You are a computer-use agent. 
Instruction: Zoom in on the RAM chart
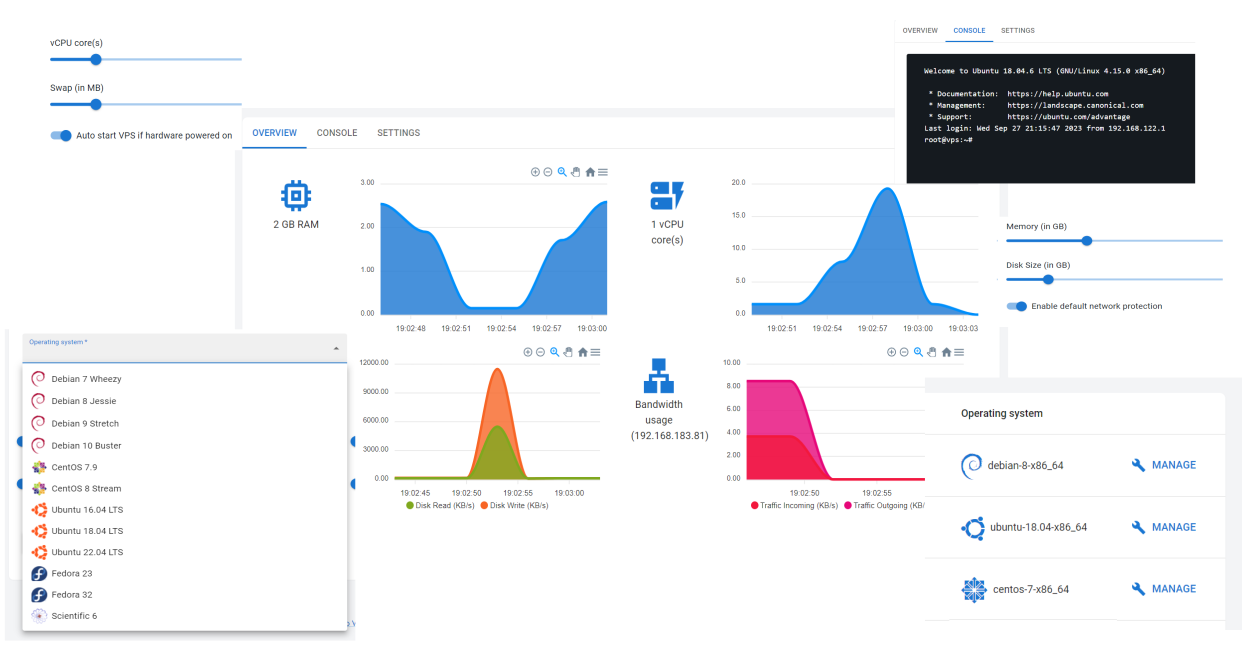click(x=535, y=172)
